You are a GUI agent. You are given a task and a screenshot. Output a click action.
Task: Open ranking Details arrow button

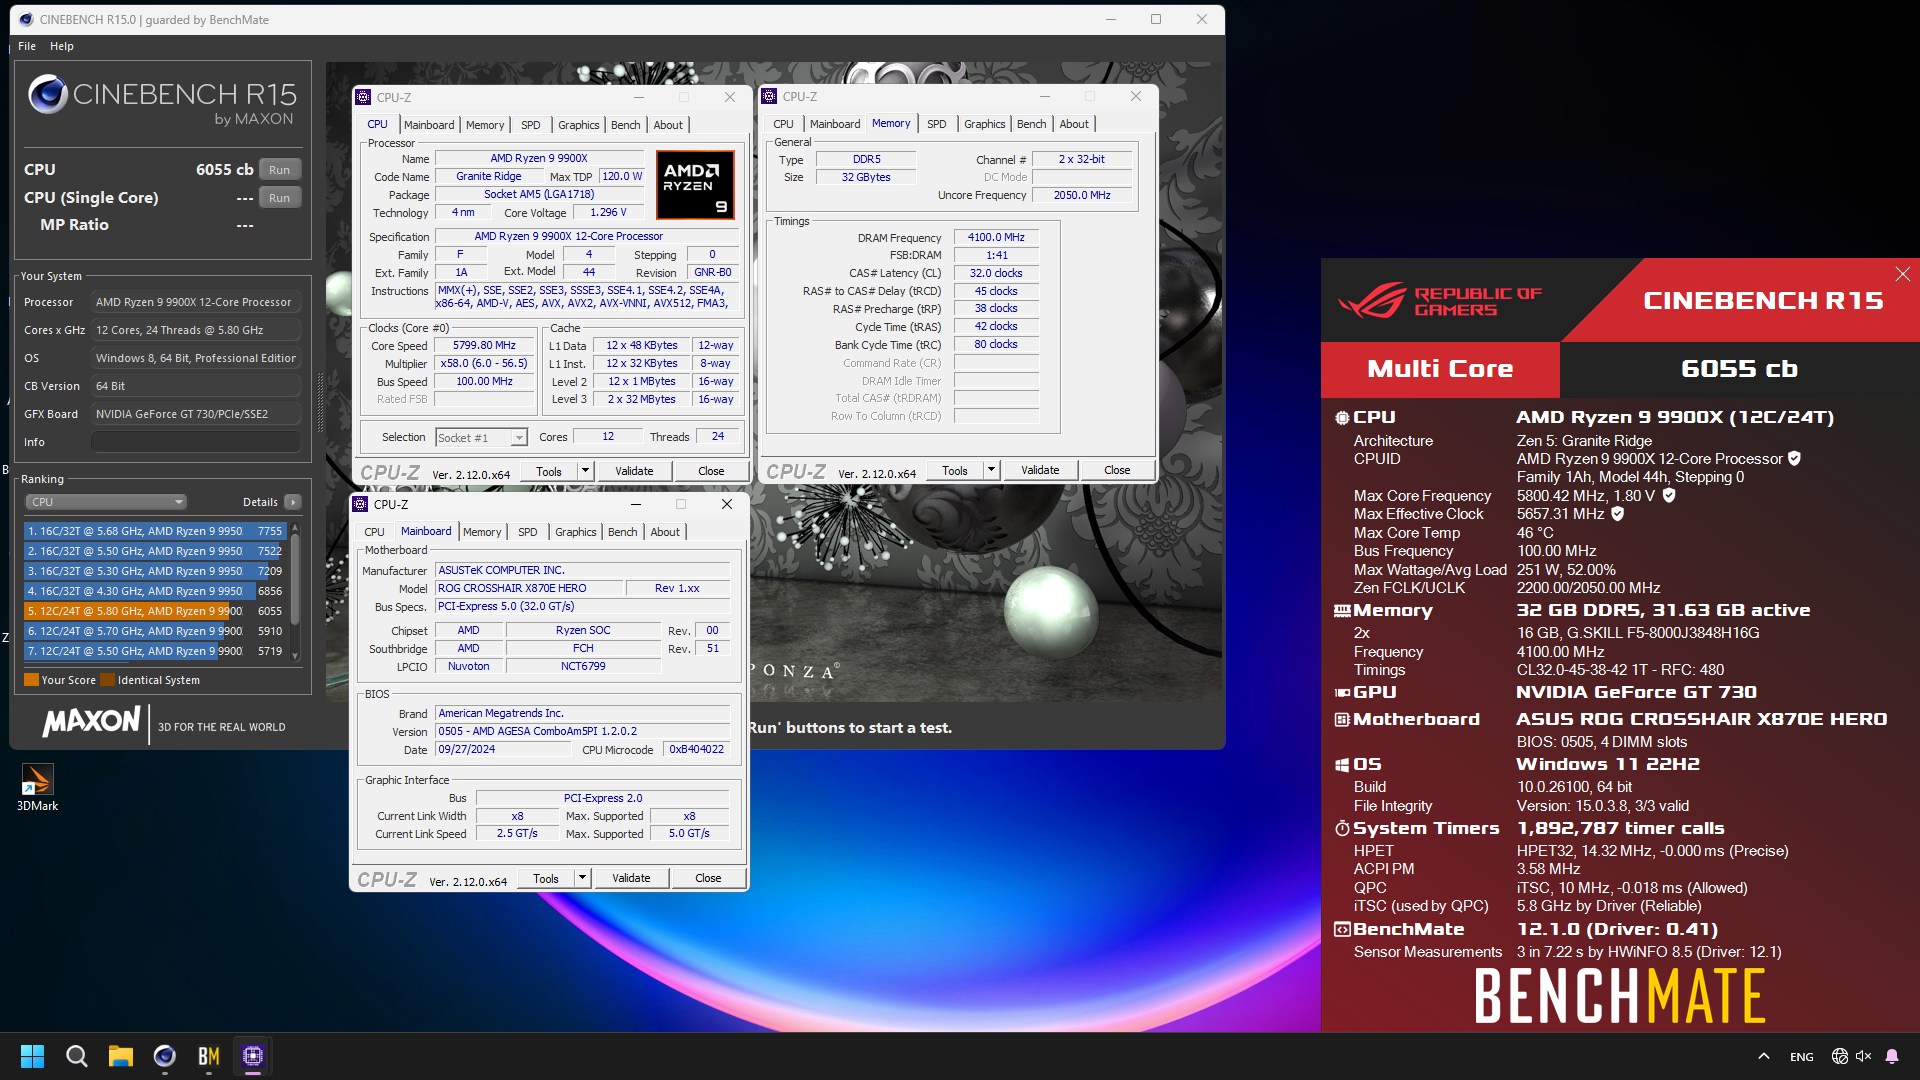(293, 502)
